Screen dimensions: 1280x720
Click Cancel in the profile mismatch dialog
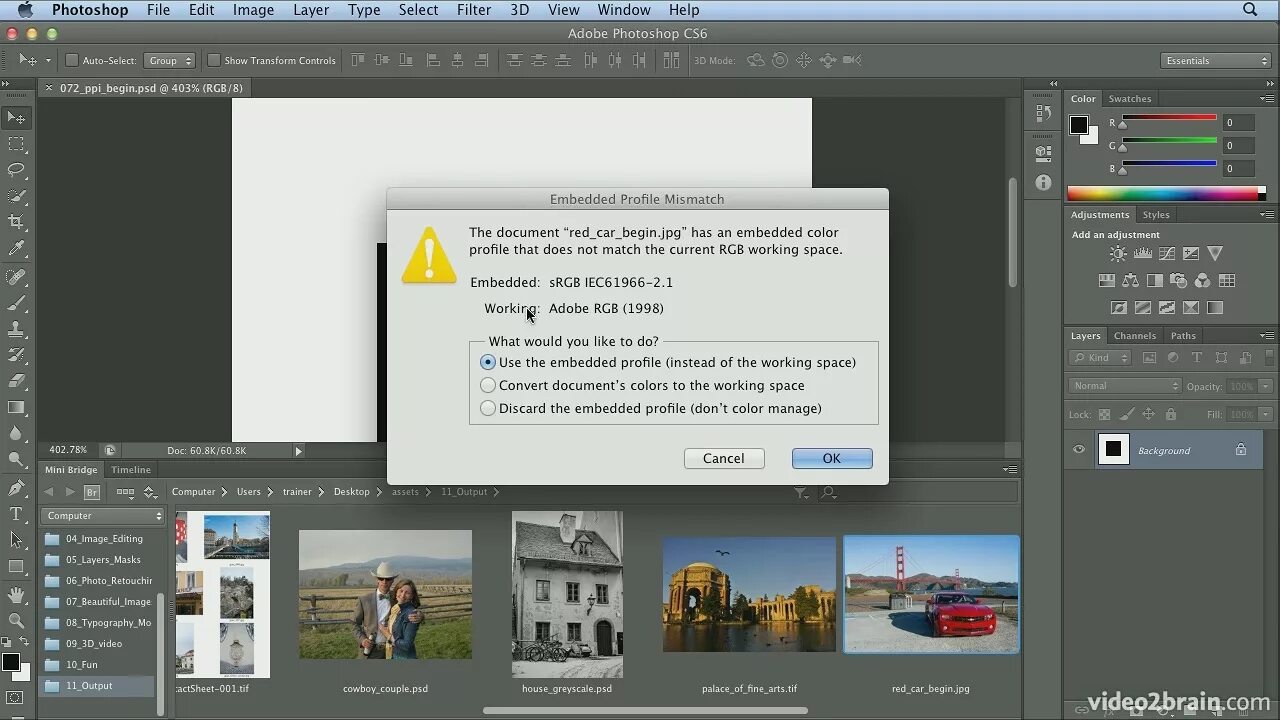pyautogui.click(x=724, y=458)
